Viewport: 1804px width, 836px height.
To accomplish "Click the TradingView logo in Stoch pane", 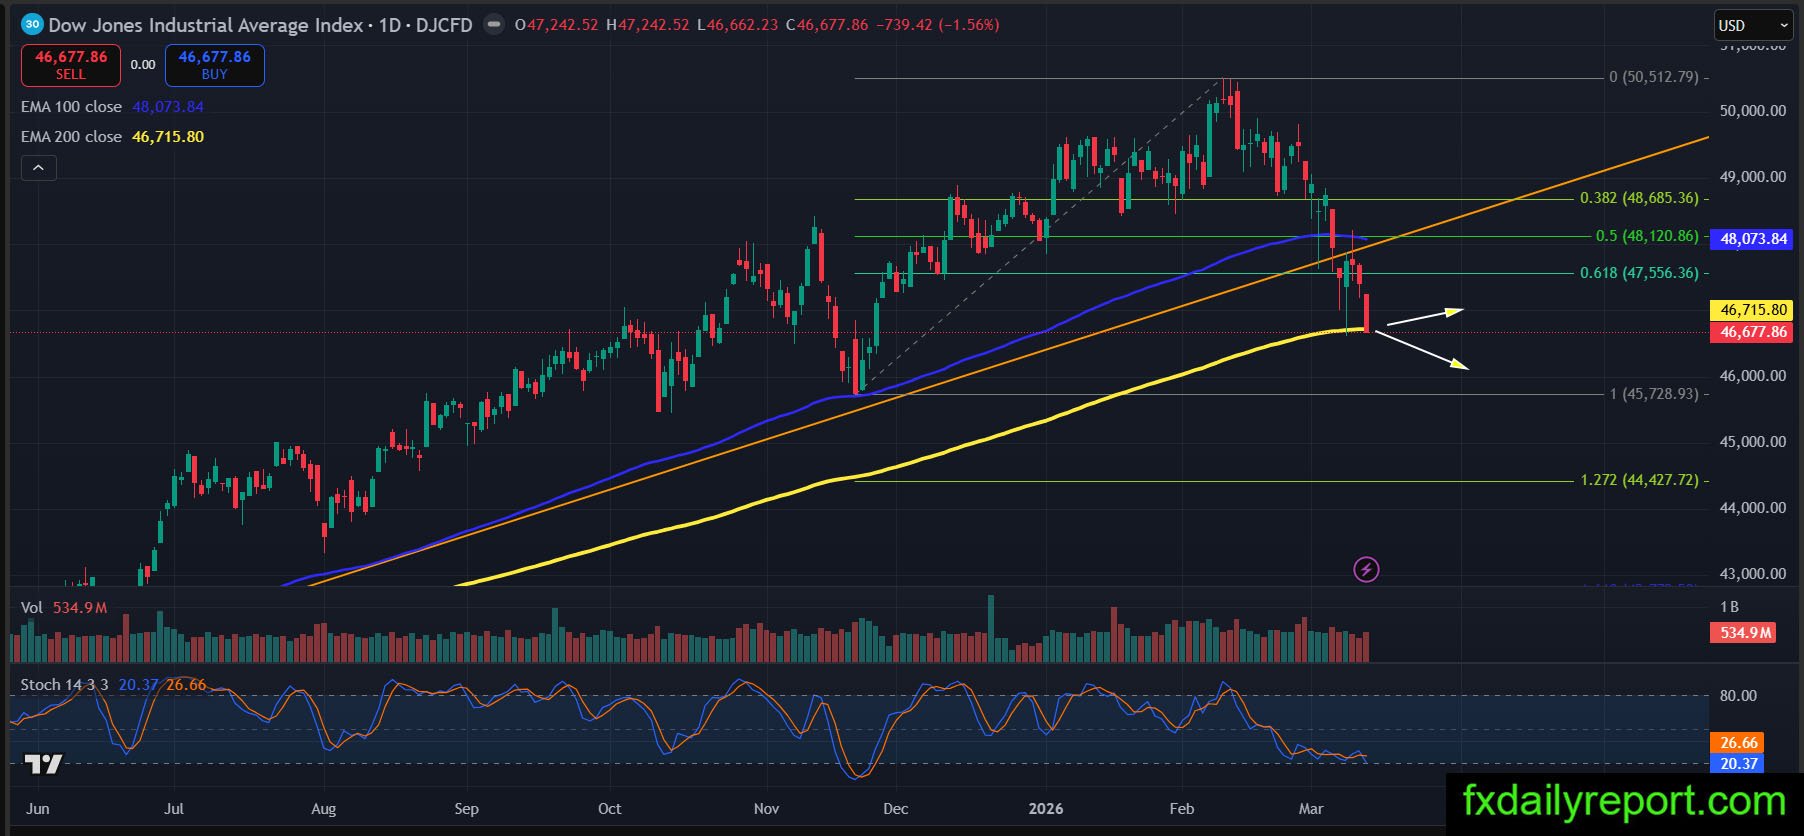I will 43,764.
